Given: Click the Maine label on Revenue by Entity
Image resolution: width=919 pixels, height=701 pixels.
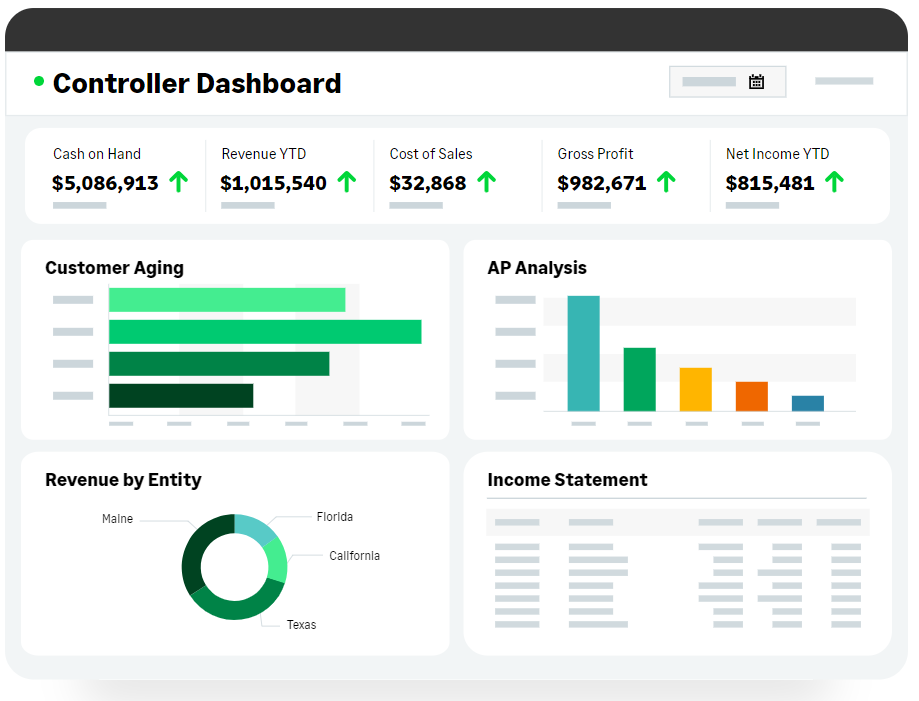Looking at the screenshot, I should pyautogui.click(x=117, y=519).
